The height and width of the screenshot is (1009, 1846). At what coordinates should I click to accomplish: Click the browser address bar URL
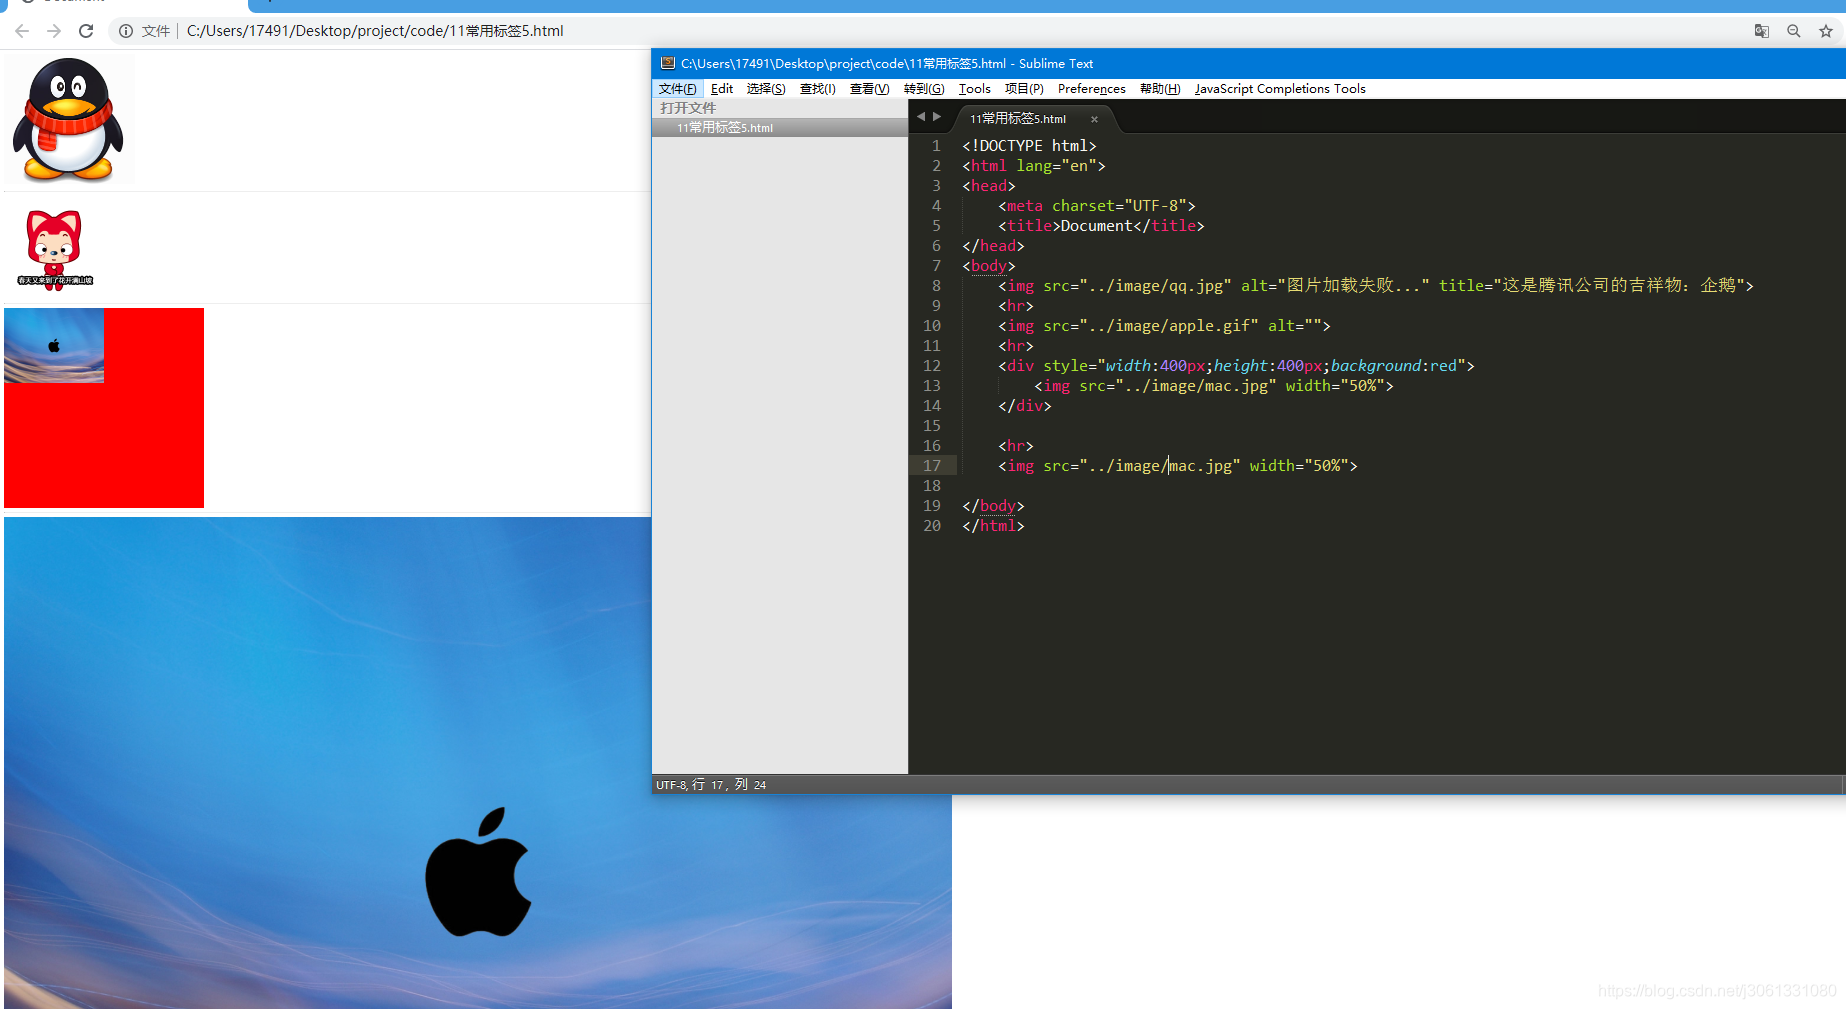[375, 31]
